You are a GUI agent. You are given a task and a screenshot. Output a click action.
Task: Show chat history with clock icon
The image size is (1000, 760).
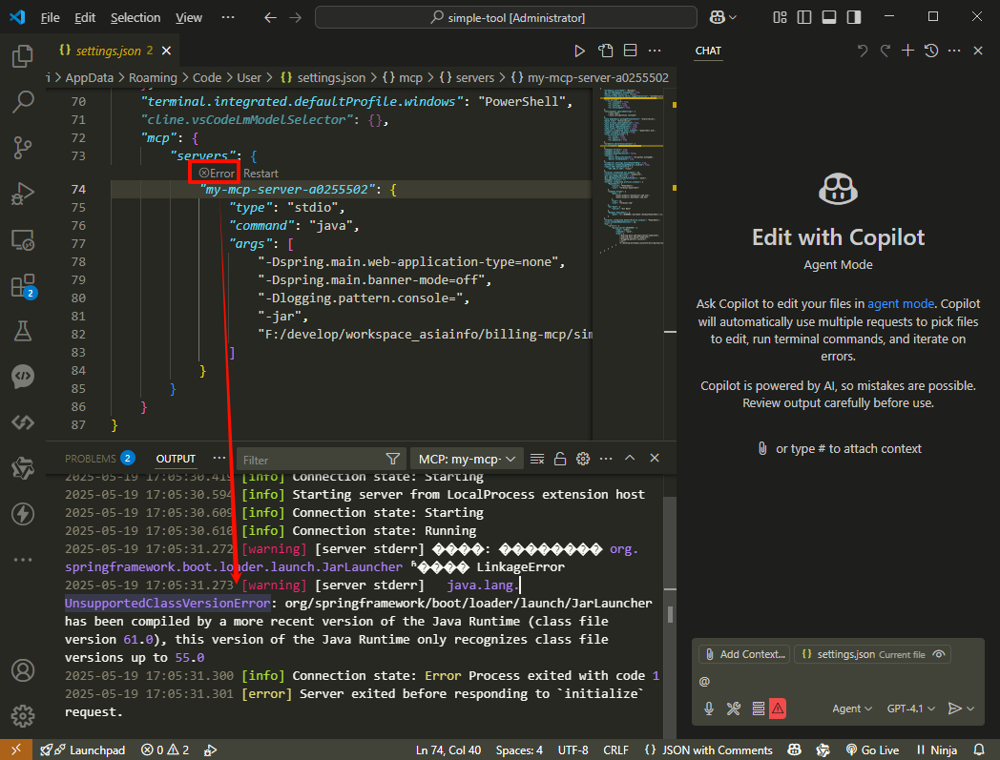click(931, 51)
